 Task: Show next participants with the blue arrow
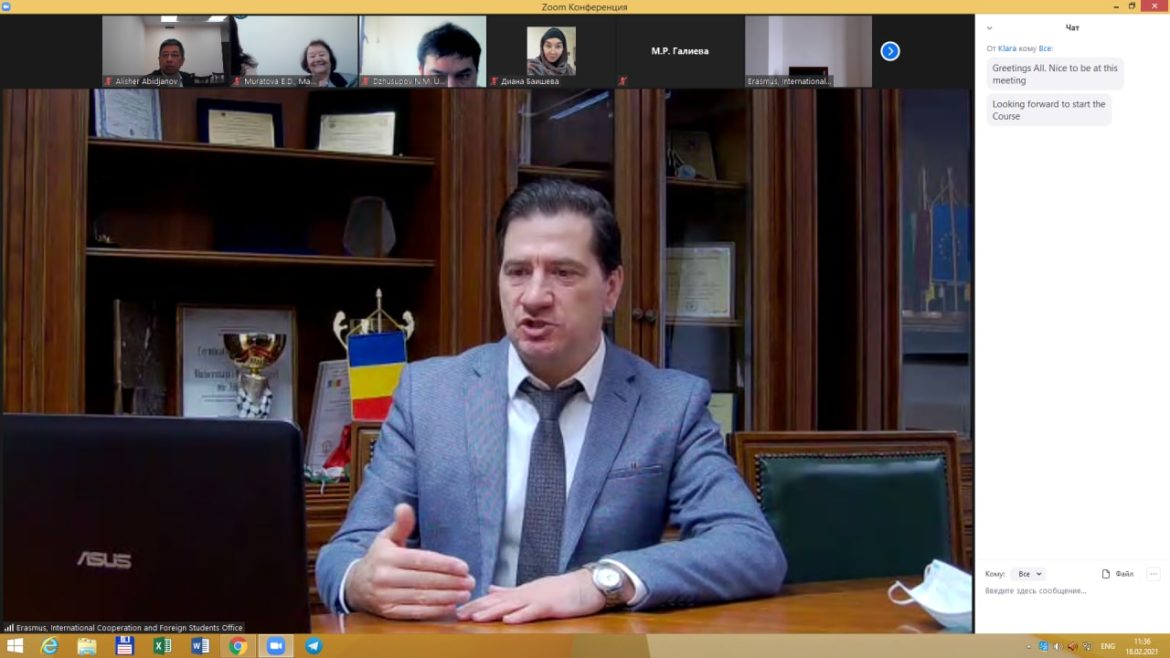pyautogui.click(x=889, y=51)
